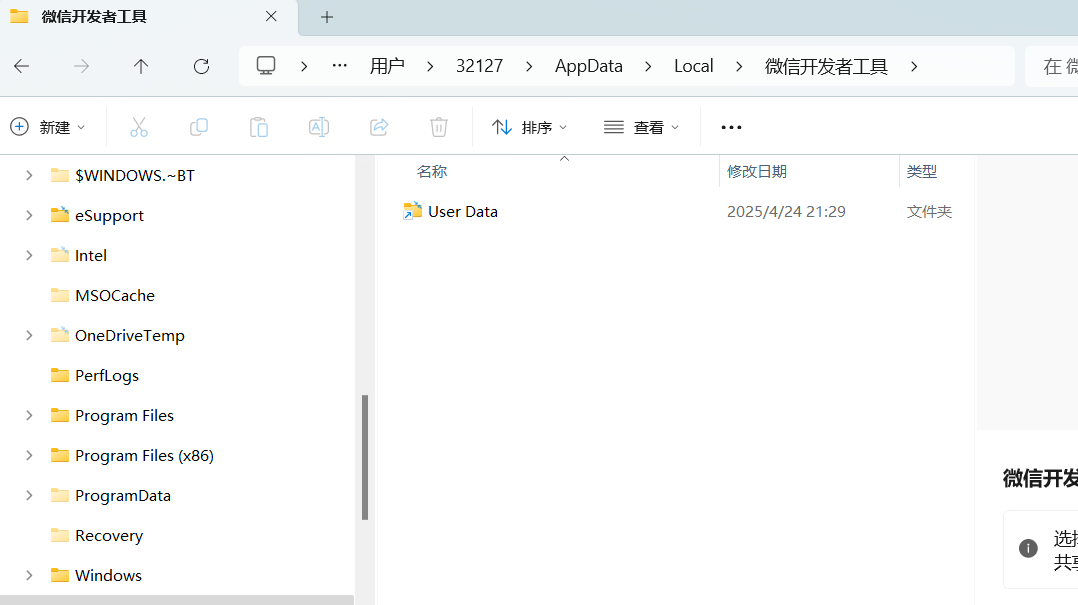Image resolution: width=1078 pixels, height=605 pixels.
Task: Open chevron dropdown after 32127 breadcrumb
Action: coord(529,66)
